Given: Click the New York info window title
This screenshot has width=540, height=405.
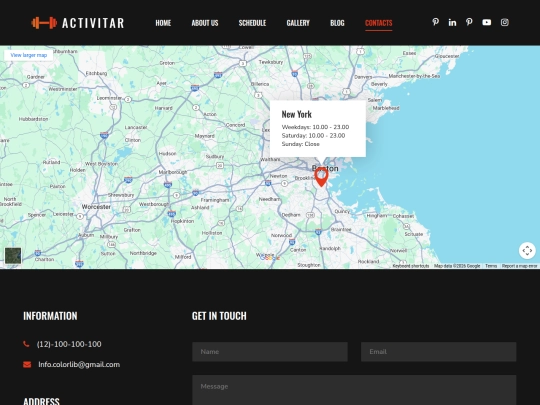Looking at the screenshot, I should click(297, 114).
